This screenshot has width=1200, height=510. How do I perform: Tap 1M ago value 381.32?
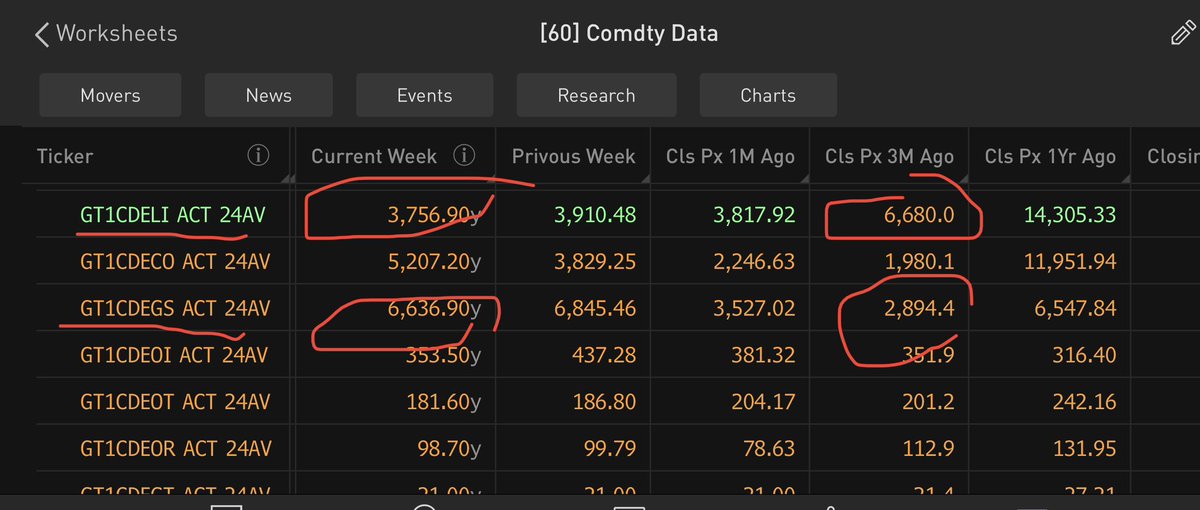pos(763,356)
